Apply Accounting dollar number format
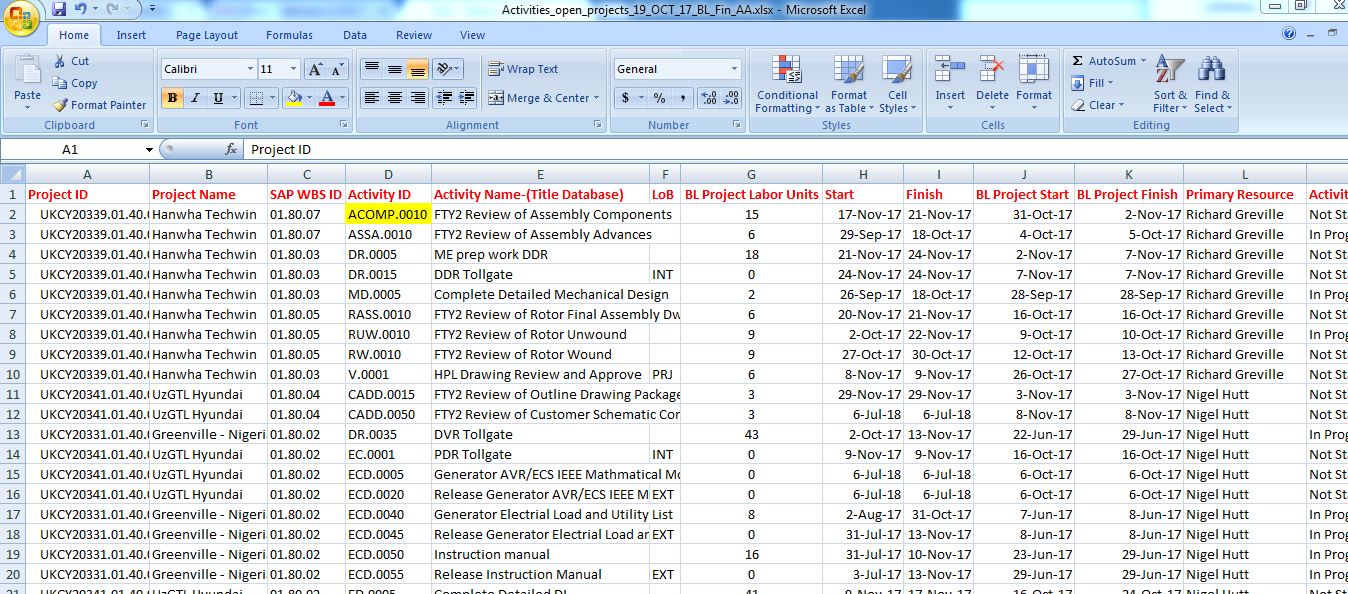 [627, 98]
